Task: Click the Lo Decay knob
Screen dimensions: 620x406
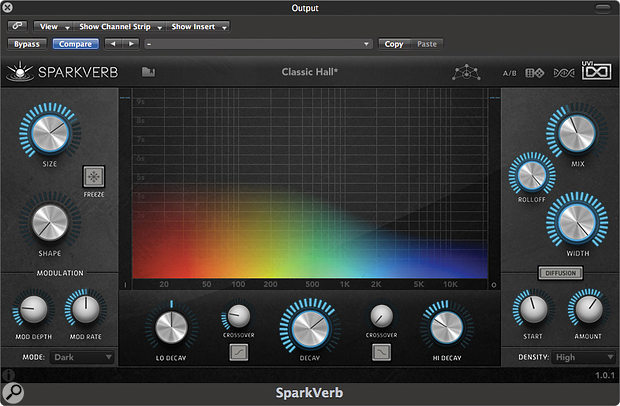Action: (171, 327)
